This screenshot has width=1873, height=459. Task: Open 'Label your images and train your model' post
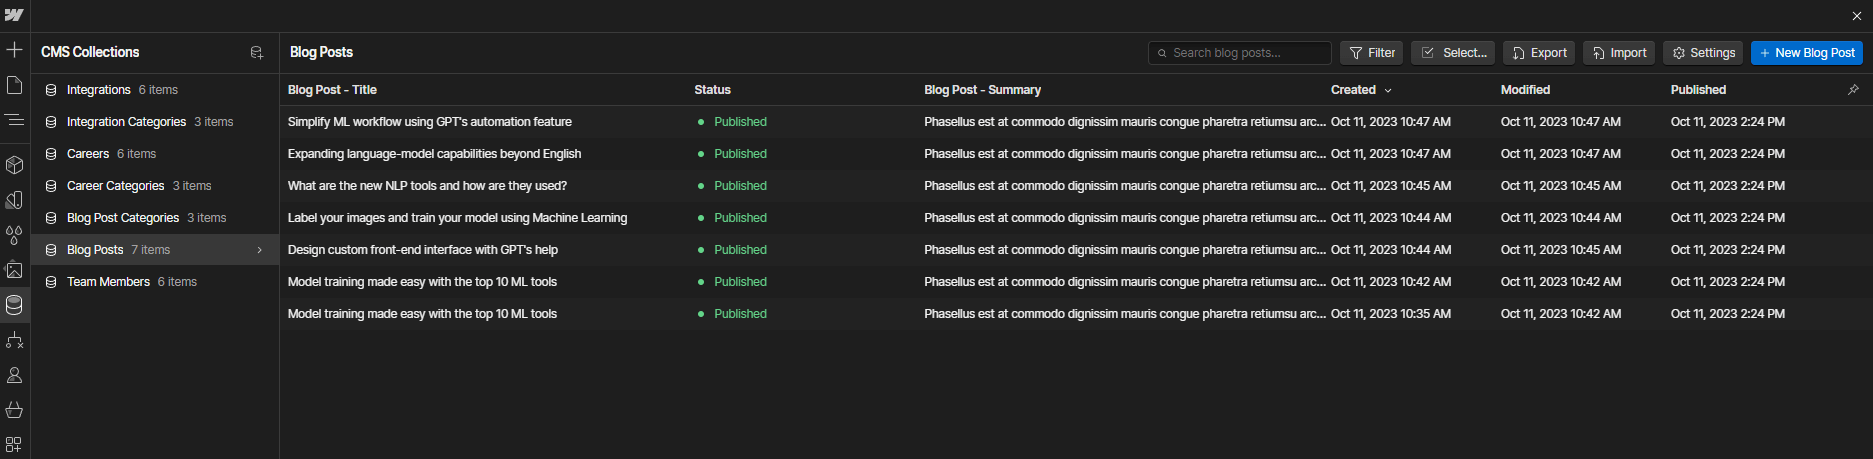pos(457,218)
